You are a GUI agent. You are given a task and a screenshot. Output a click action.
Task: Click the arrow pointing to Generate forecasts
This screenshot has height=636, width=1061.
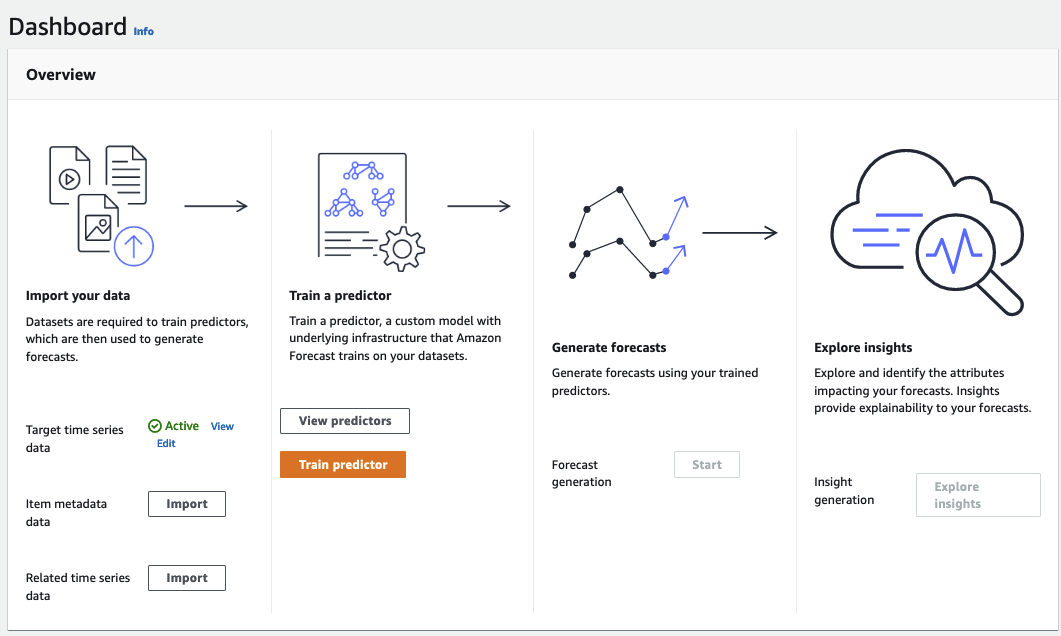(x=481, y=206)
